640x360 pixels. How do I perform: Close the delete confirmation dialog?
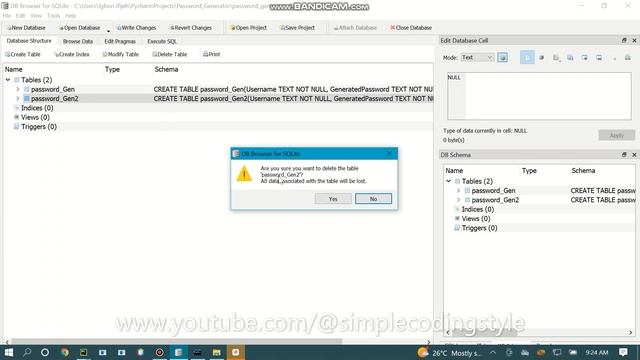(389, 154)
